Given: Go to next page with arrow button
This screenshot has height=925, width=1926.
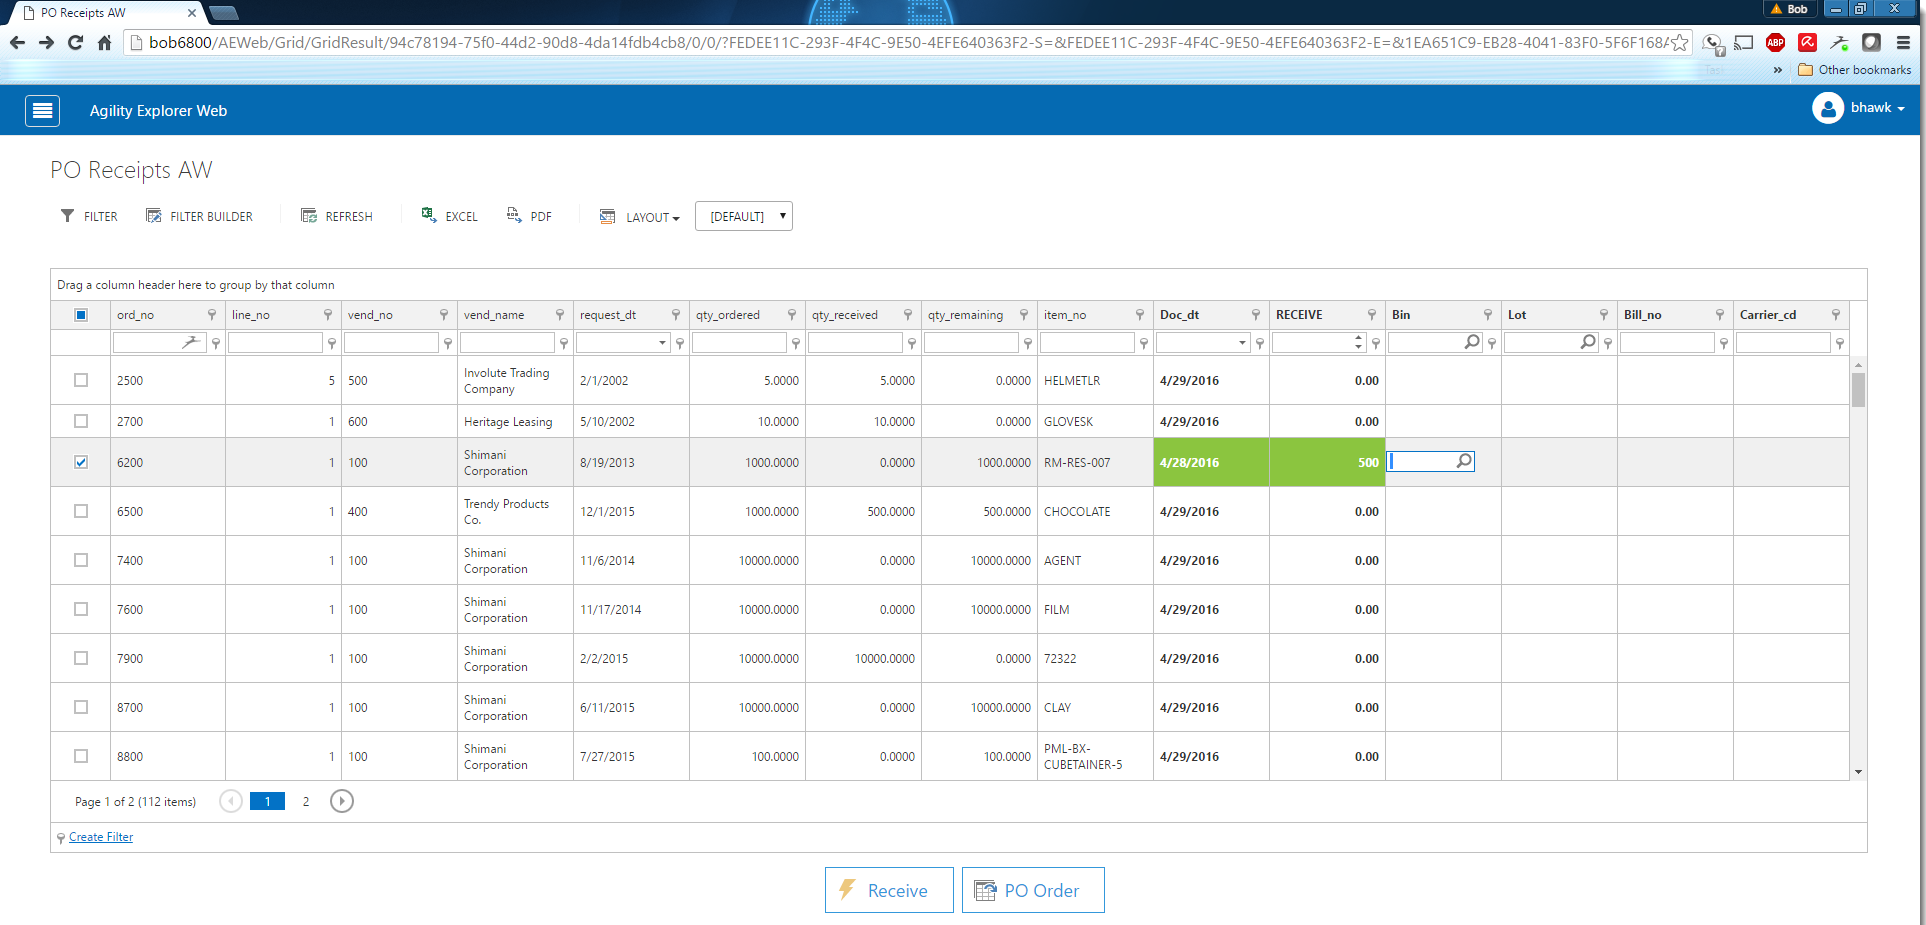Looking at the screenshot, I should coord(341,801).
